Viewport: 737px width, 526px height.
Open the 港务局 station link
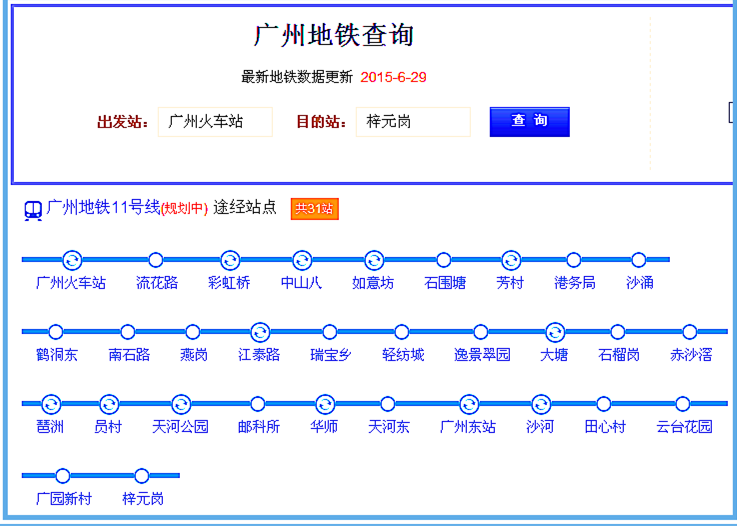click(575, 283)
